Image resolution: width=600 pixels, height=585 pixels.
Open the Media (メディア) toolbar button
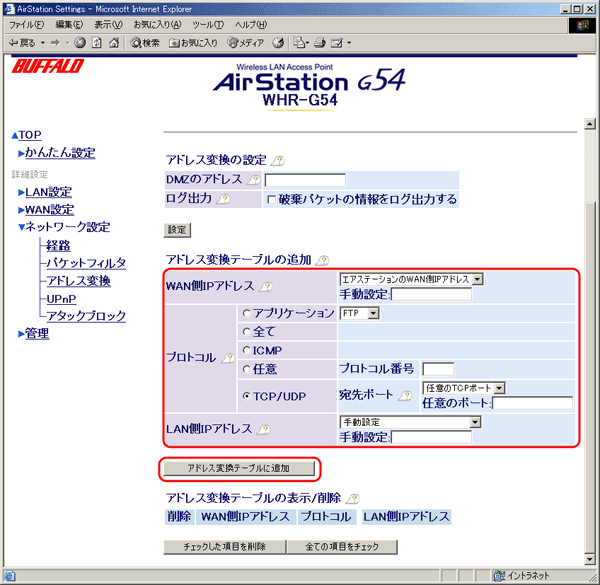point(246,43)
